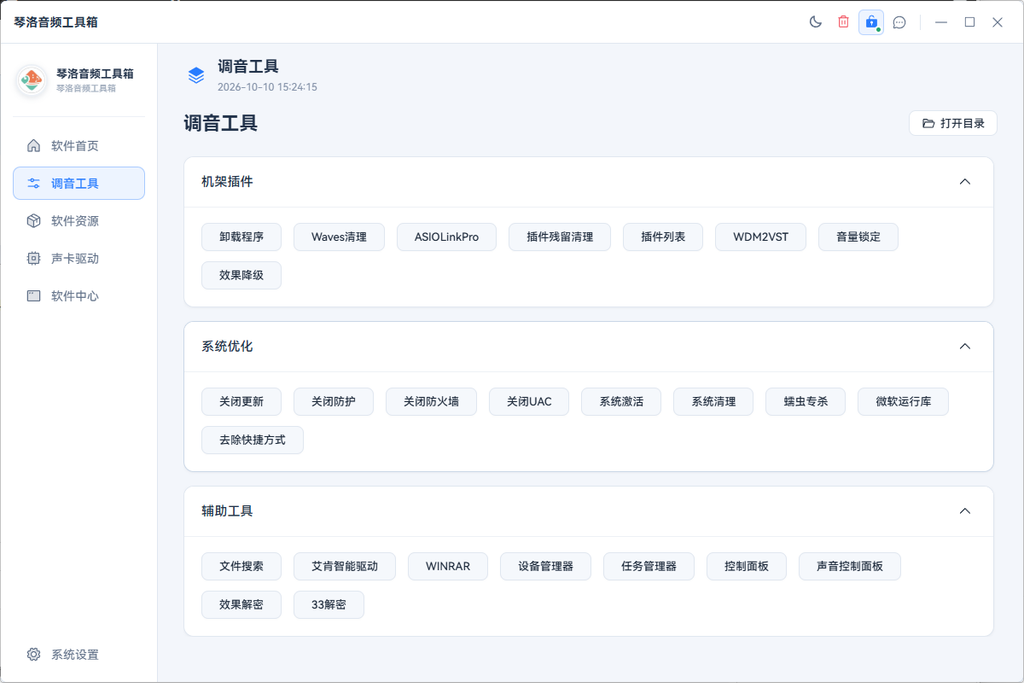Open 任务管理器
Viewport: 1024px width, 683px height.
(x=648, y=566)
